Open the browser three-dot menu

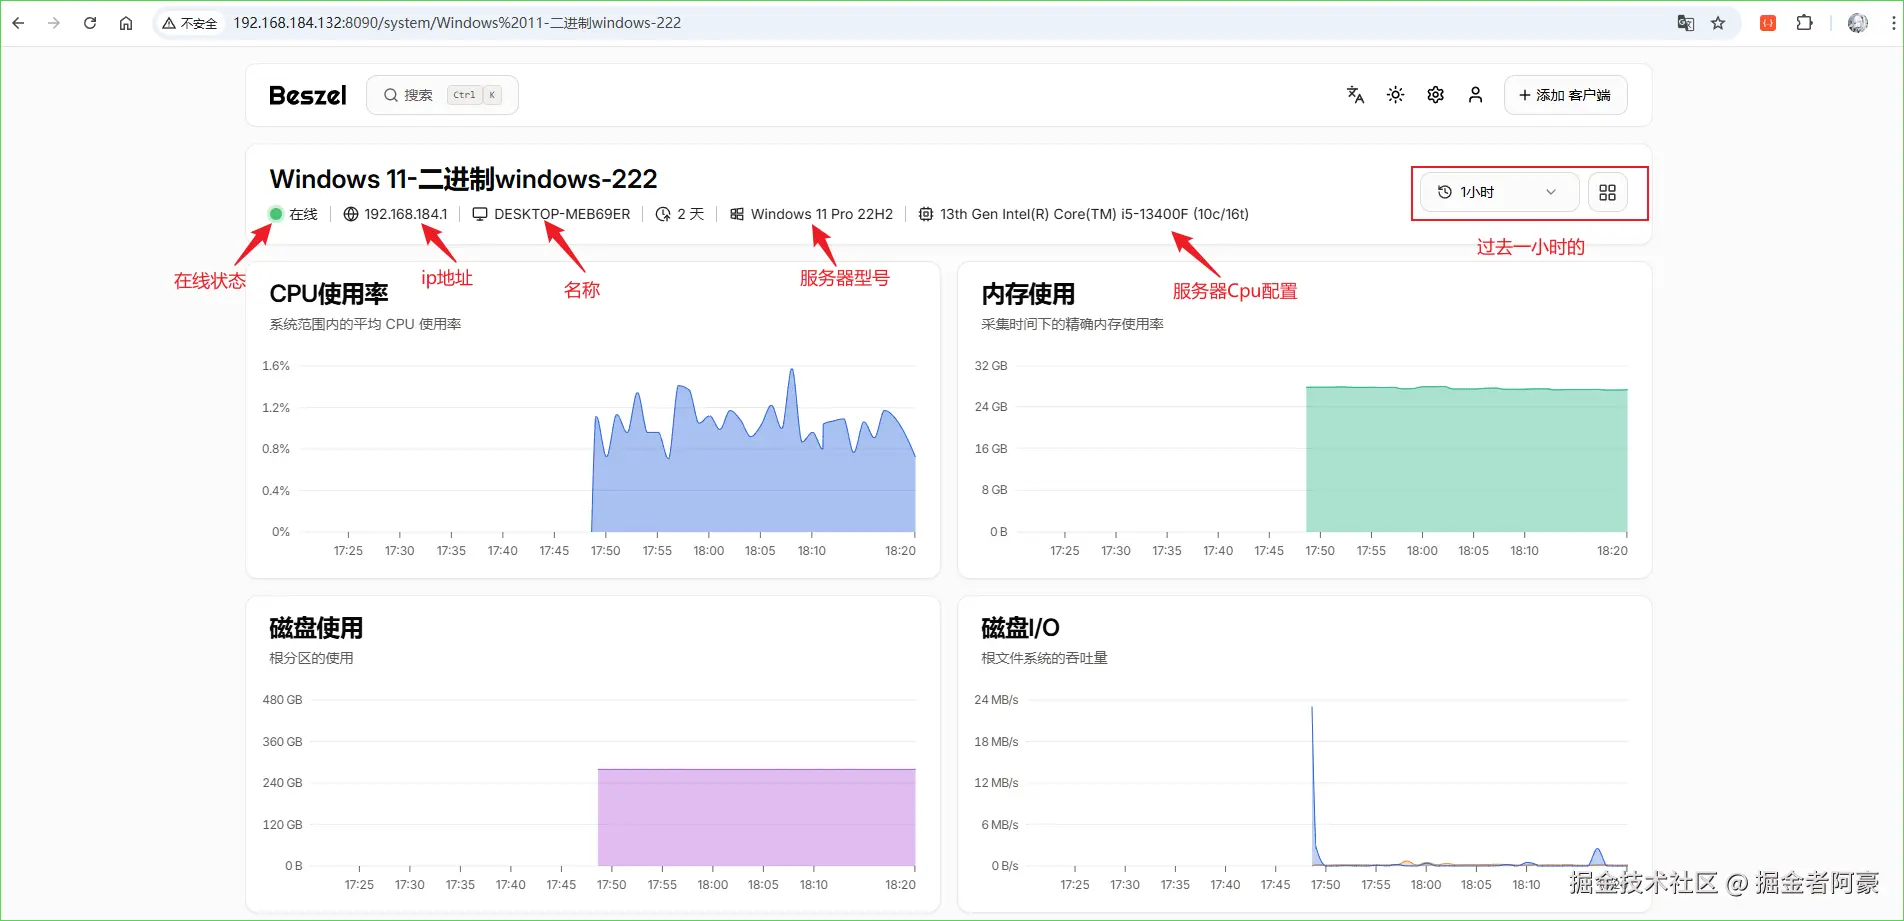click(x=1893, y=23)
